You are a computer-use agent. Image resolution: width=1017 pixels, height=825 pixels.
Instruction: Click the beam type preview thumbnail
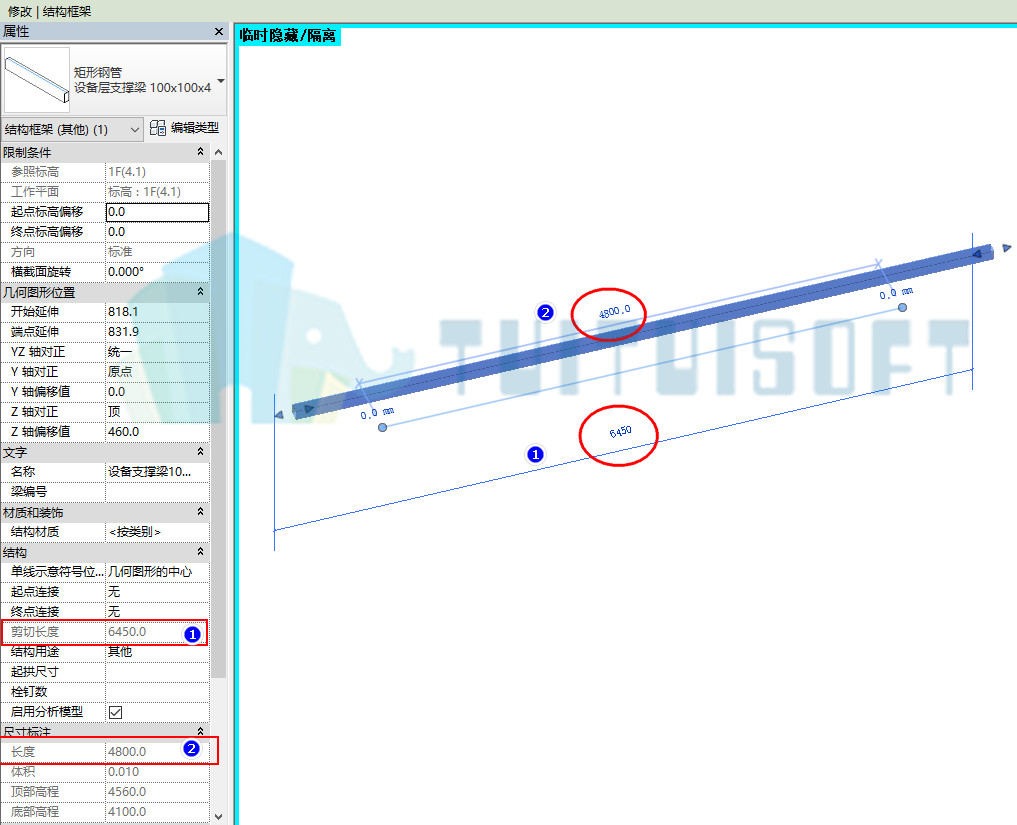(x=37, y=80)
